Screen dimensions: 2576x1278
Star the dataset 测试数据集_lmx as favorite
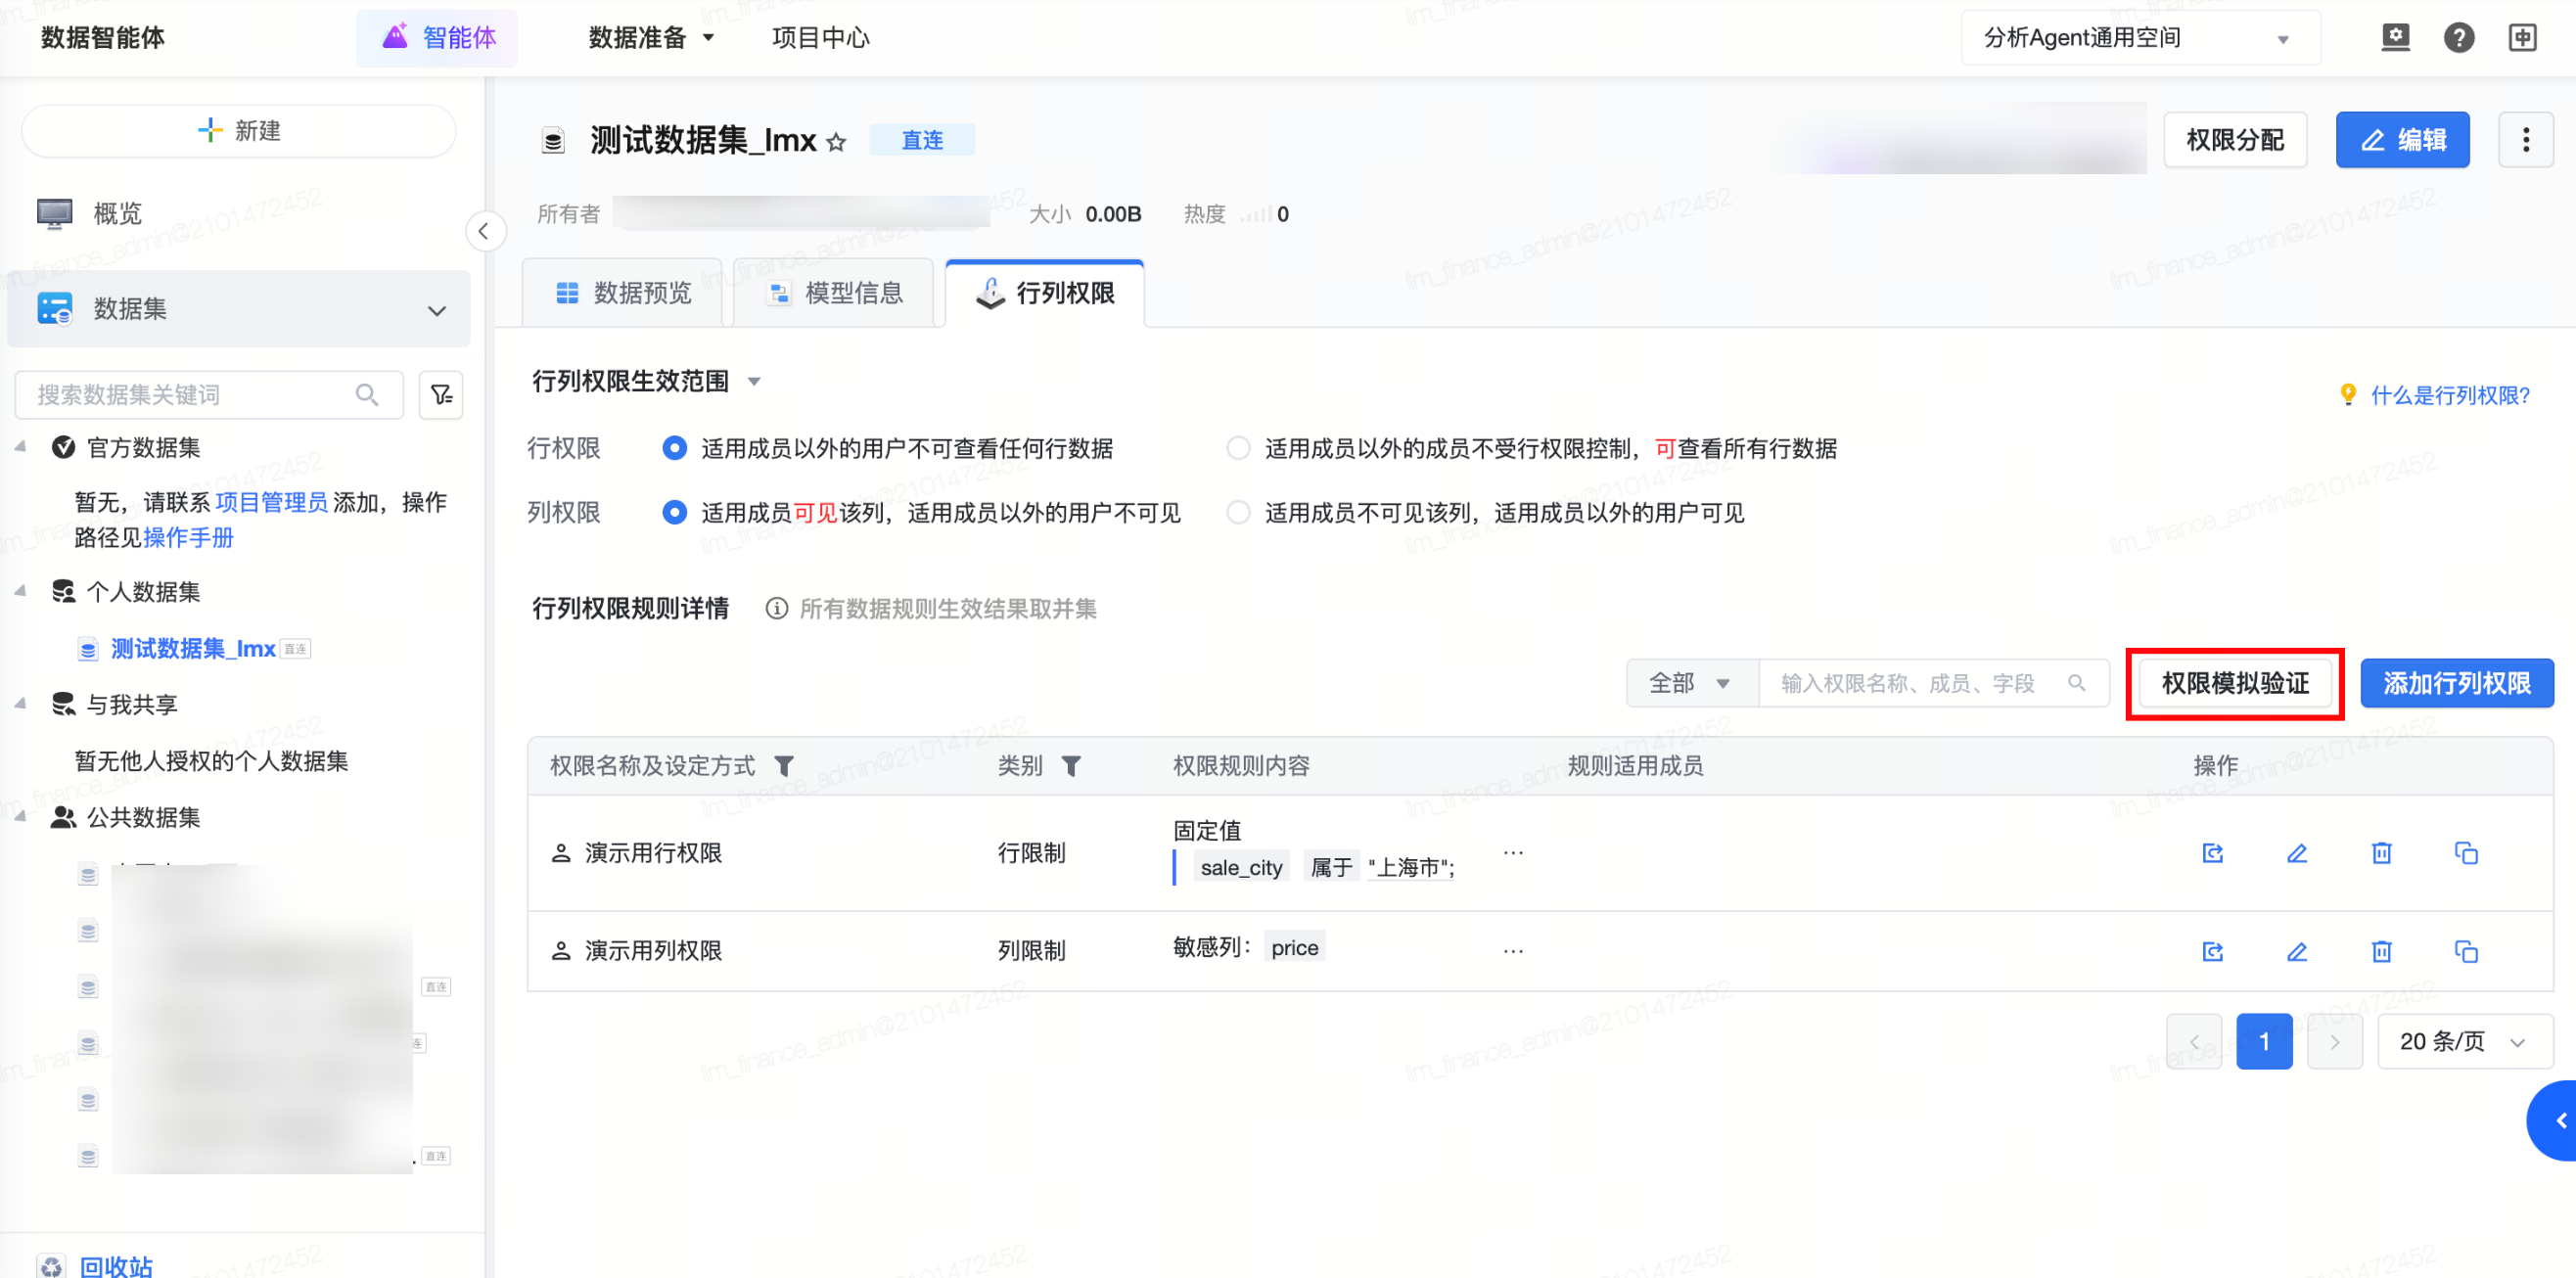(836, 143)
